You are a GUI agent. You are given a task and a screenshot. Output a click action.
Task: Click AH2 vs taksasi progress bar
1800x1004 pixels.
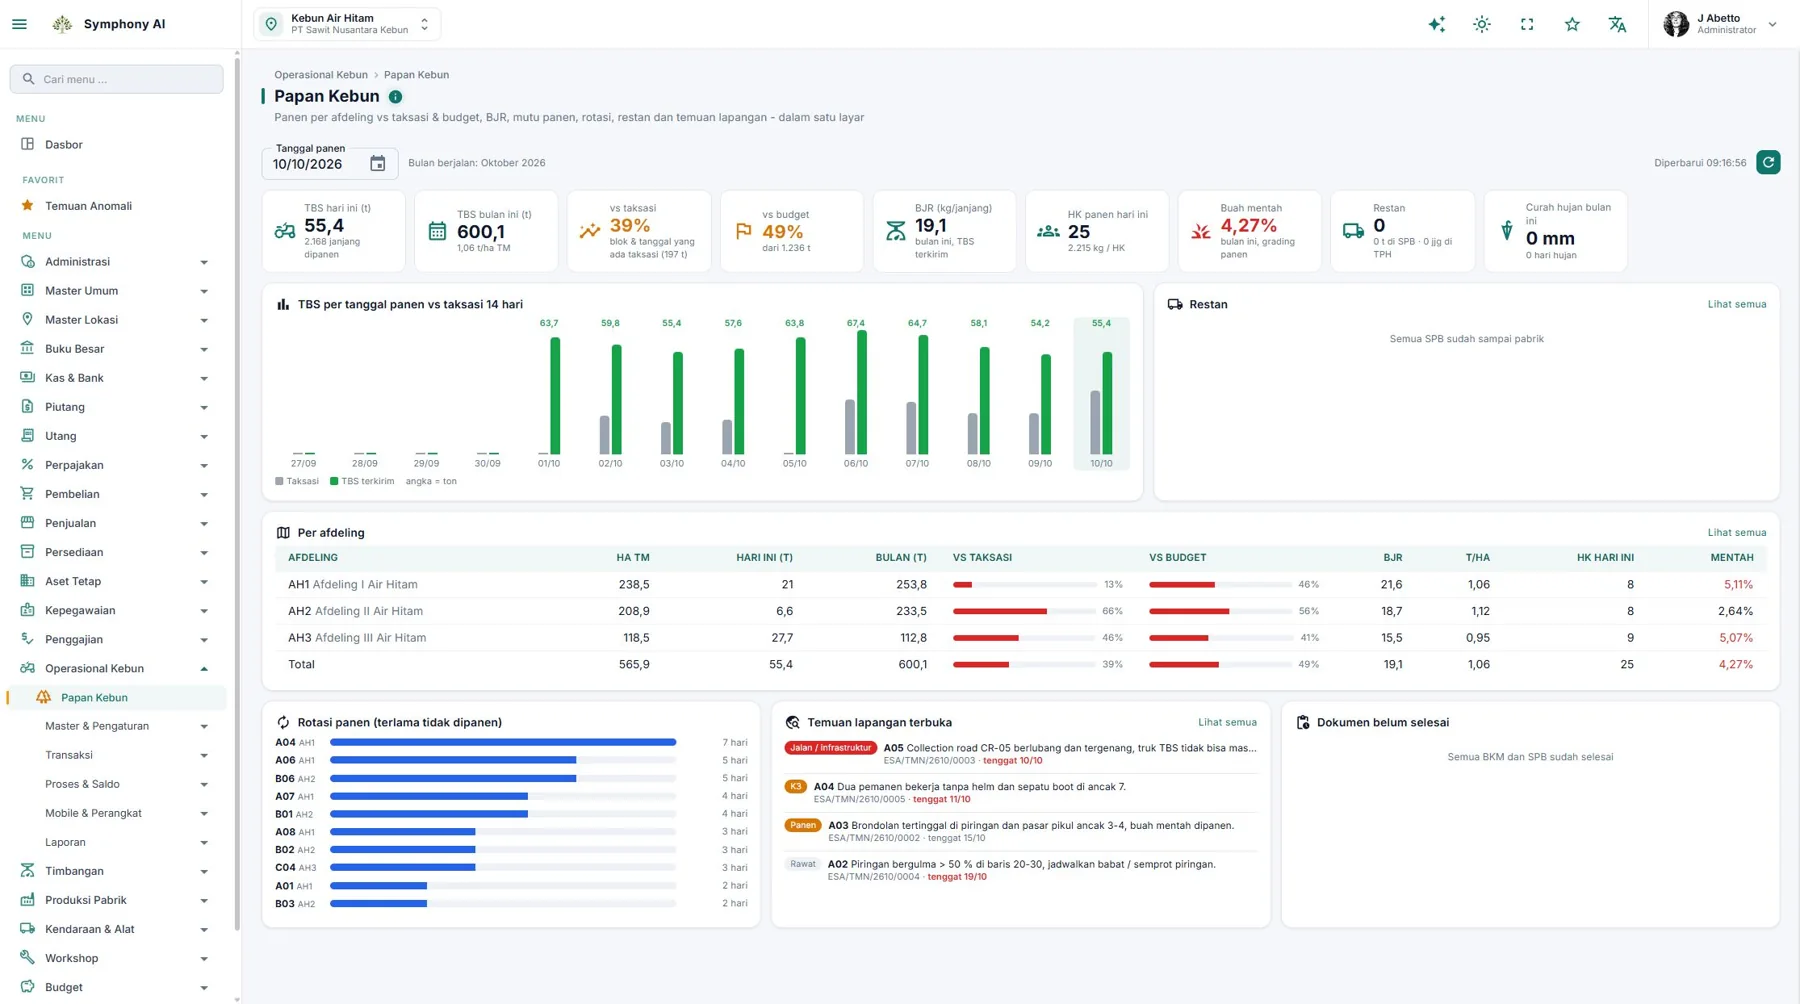[1025, 611]
